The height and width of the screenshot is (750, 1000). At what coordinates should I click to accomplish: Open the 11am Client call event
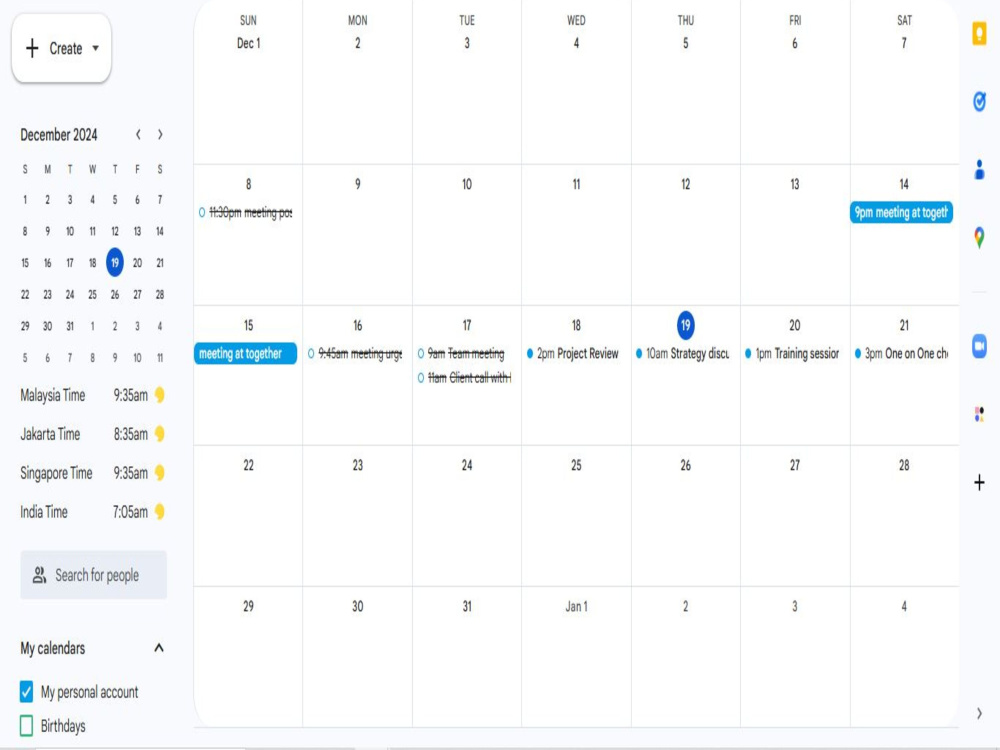[464, 378]
